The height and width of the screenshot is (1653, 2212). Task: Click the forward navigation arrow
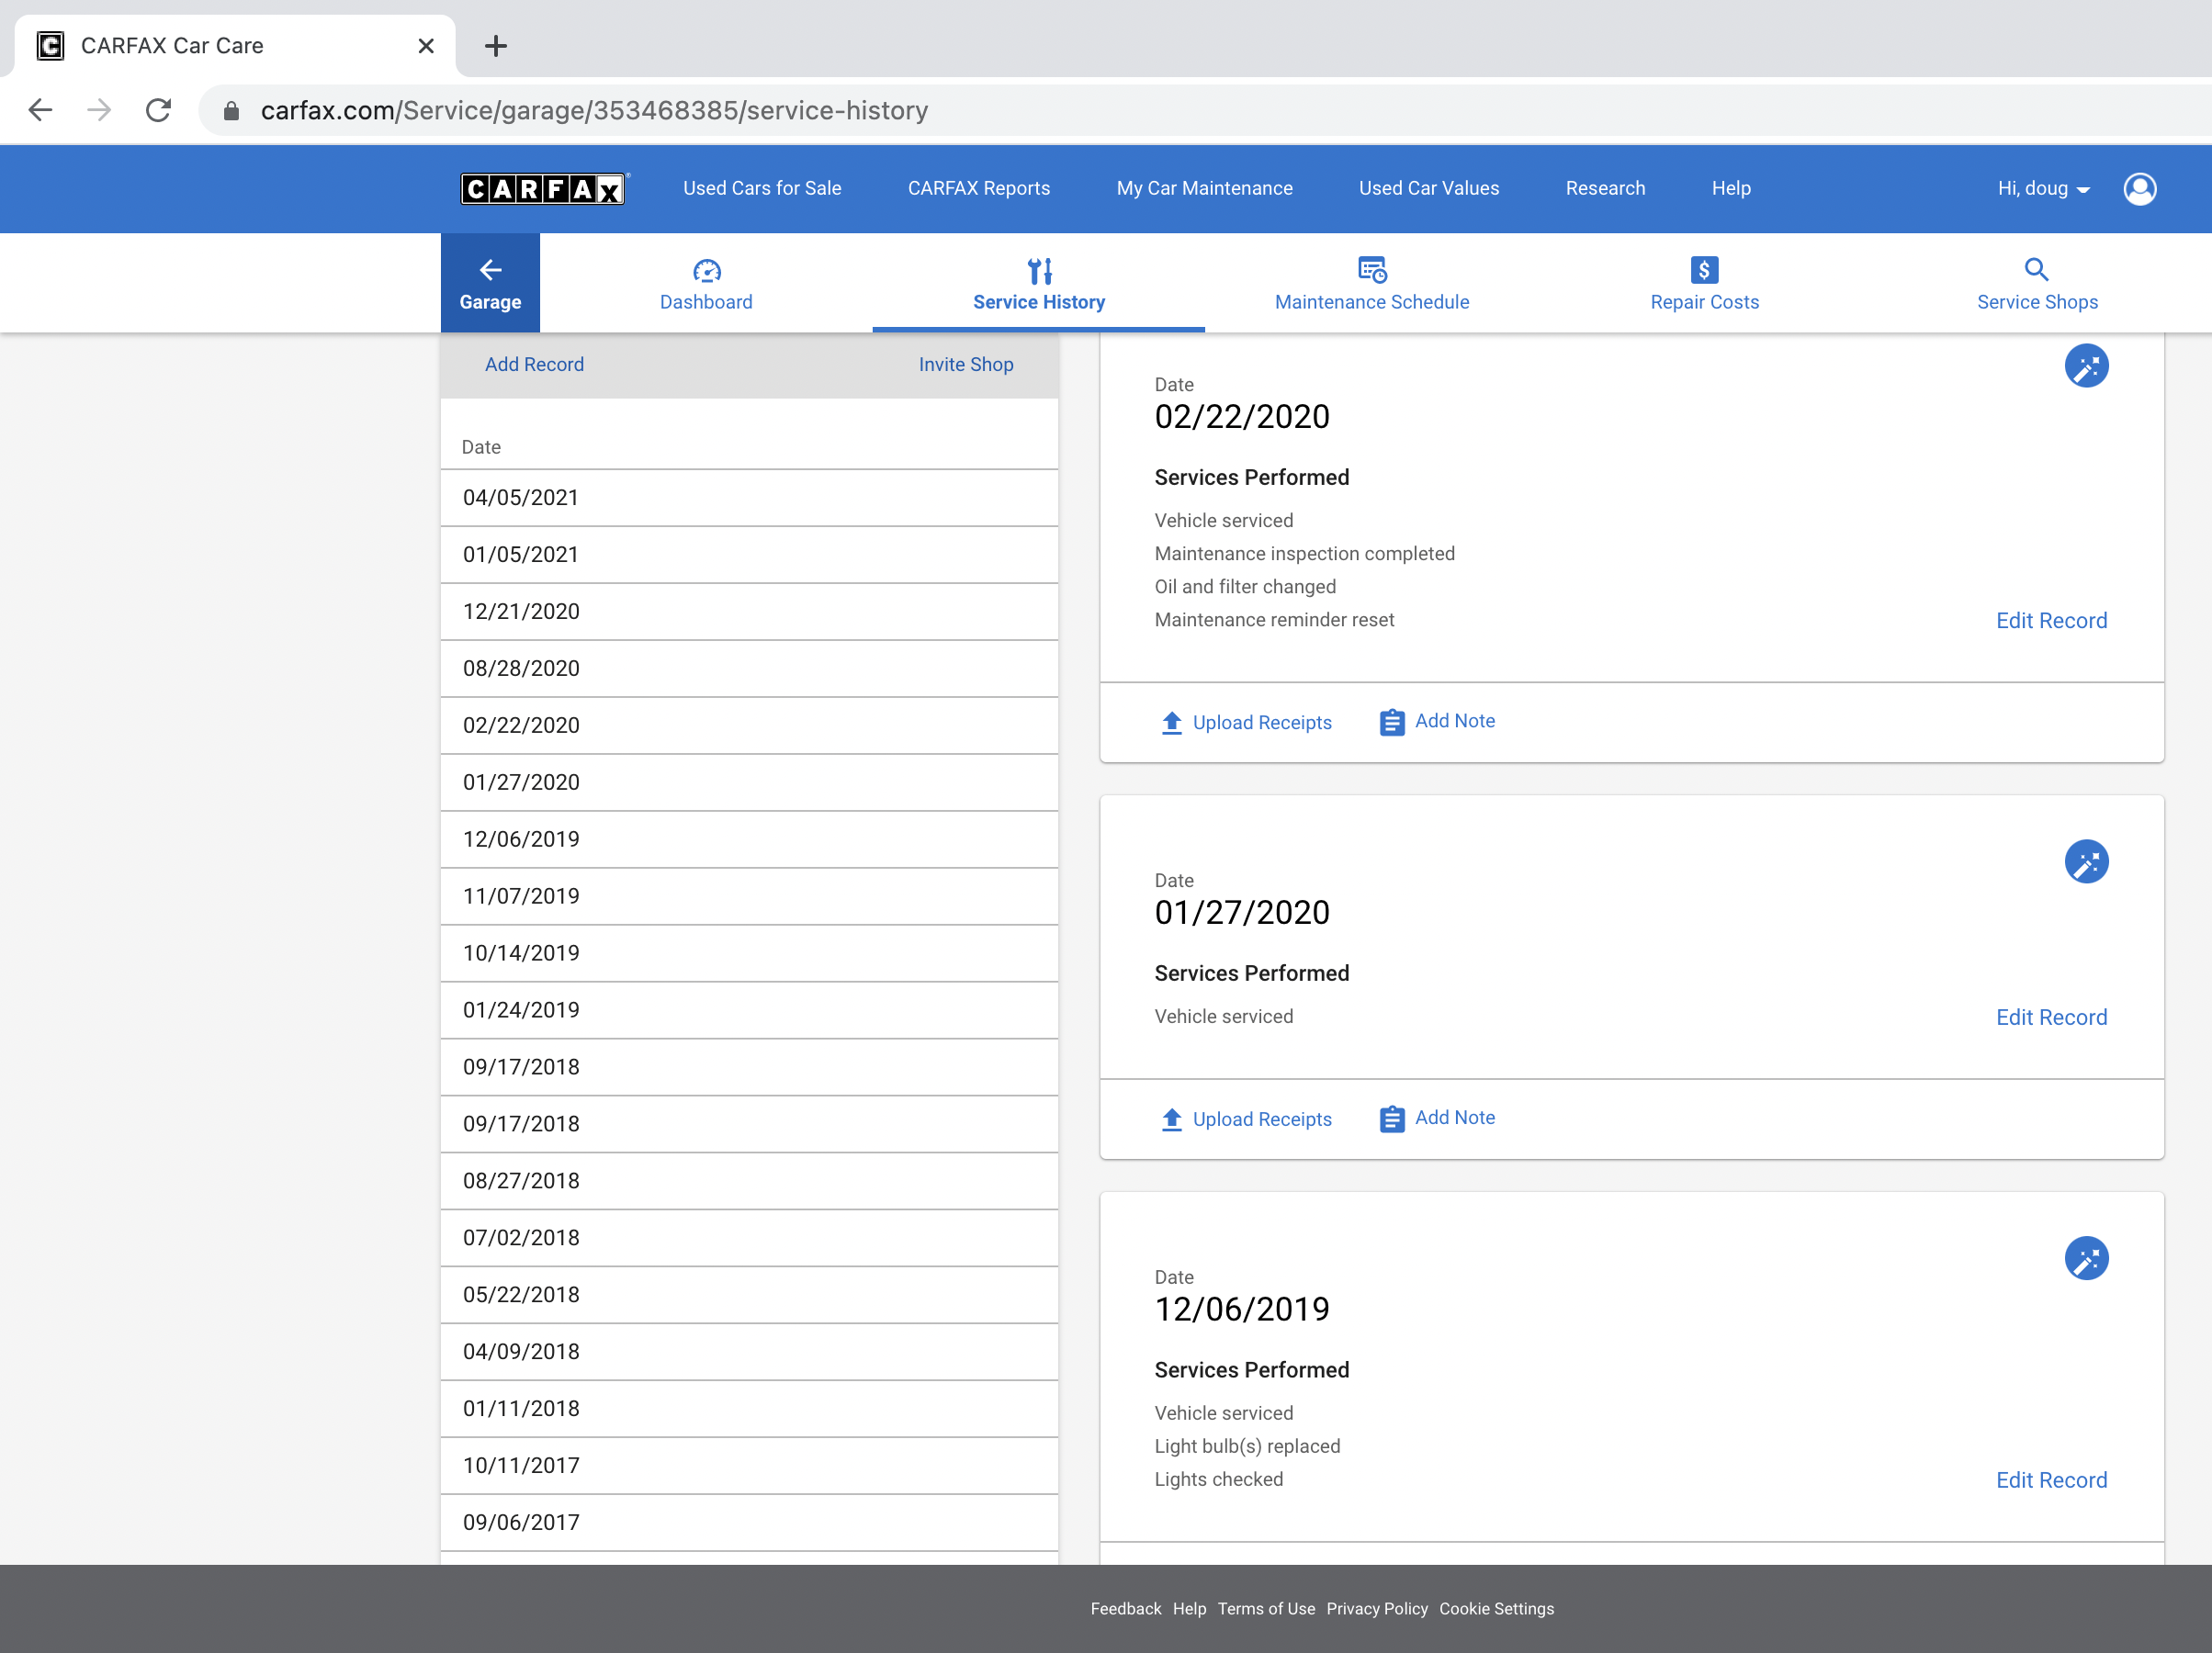pos(99,110)
